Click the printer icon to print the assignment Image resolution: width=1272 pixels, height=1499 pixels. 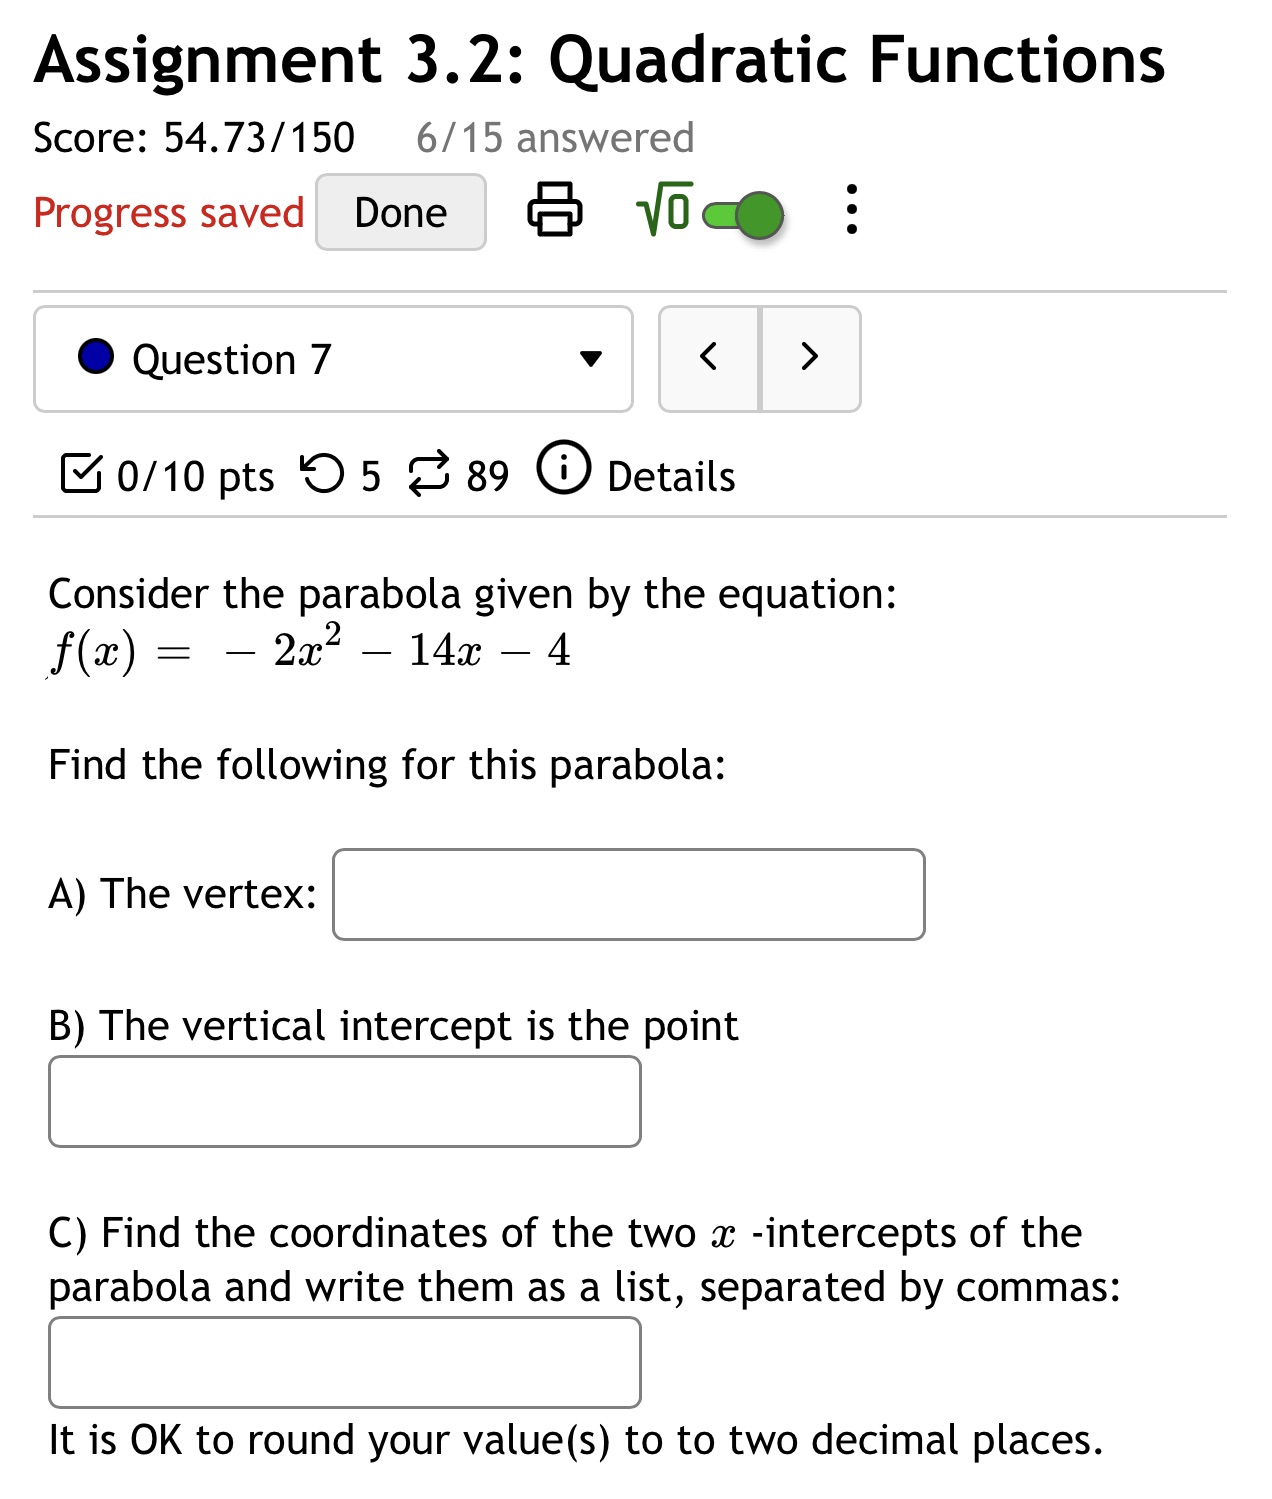(556, 213)
